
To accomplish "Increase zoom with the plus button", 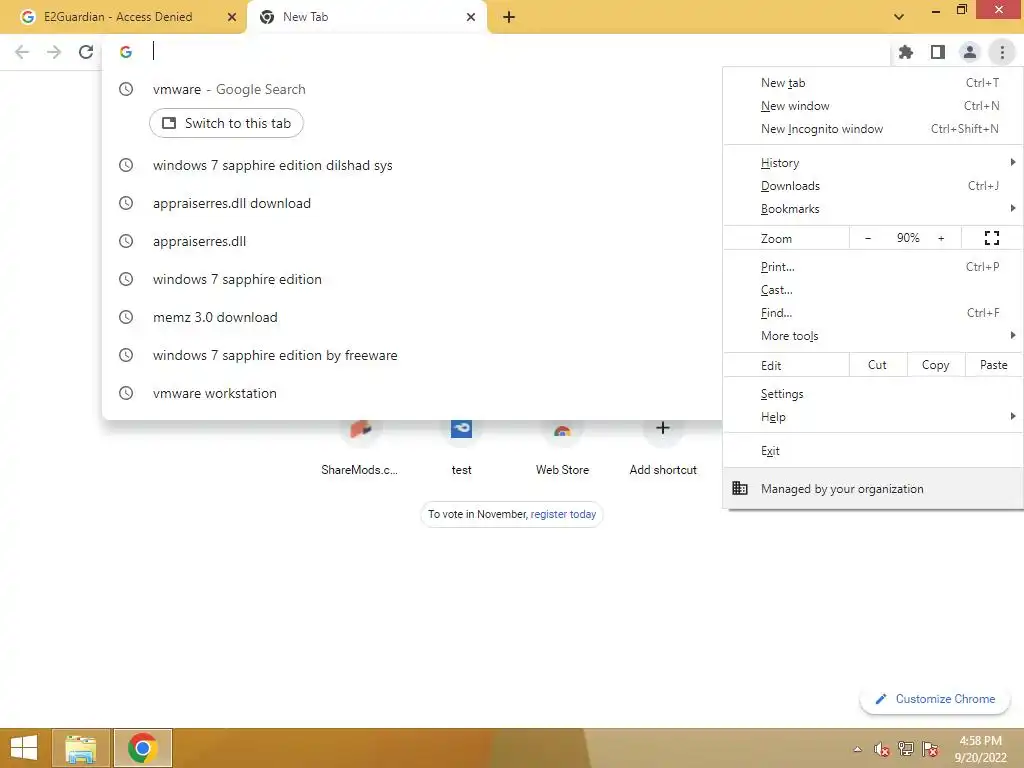I will click(941, 238).
